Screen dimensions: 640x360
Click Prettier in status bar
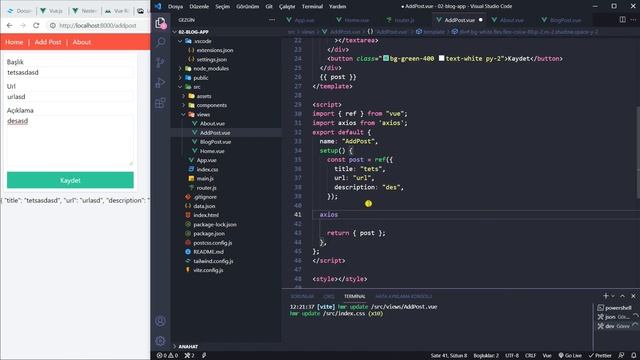click(600, 356)
